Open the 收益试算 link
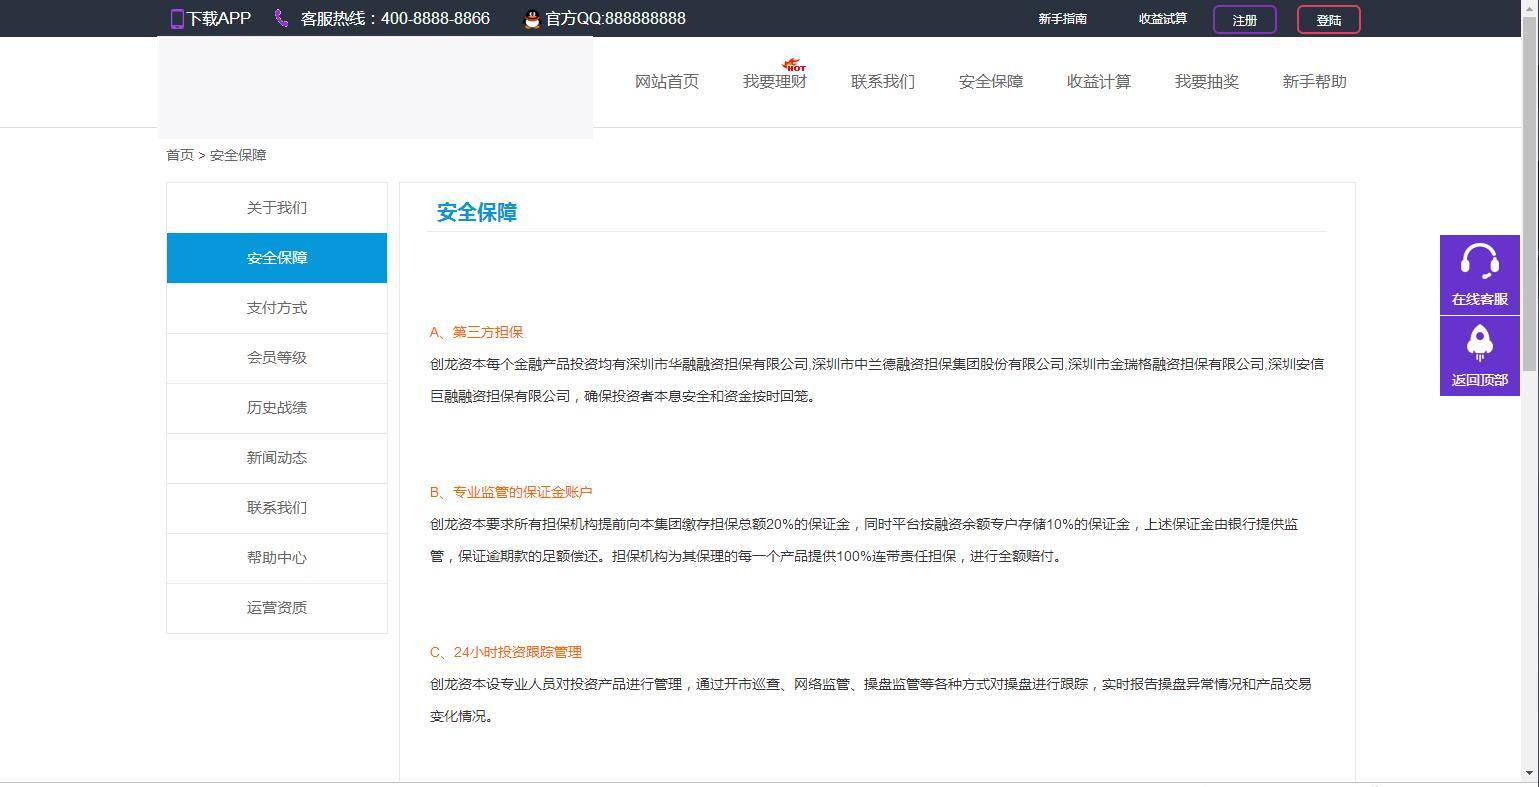 1163,18
